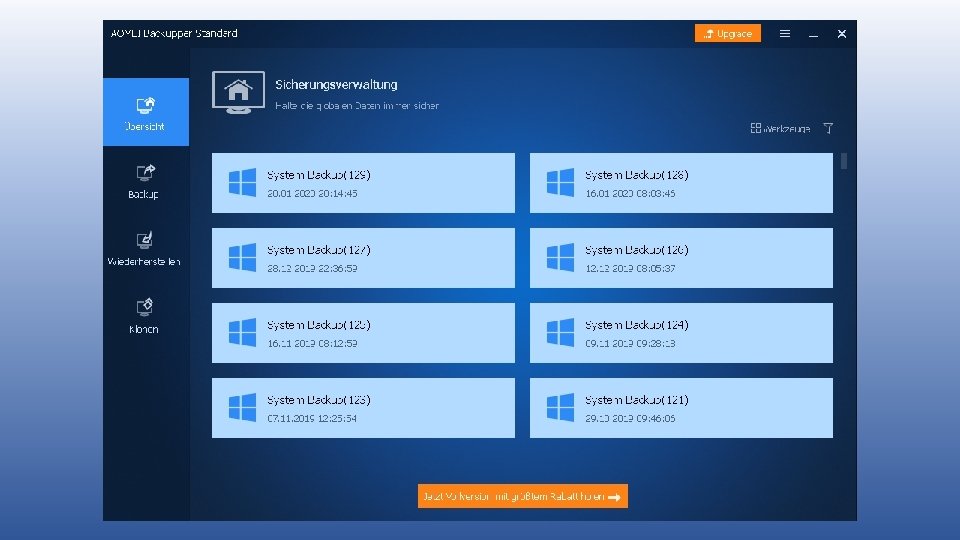Click Windows logo of System Backup(121)
Image resolution: width=960 pixels, height=540 pixels.
pos(560,407)
